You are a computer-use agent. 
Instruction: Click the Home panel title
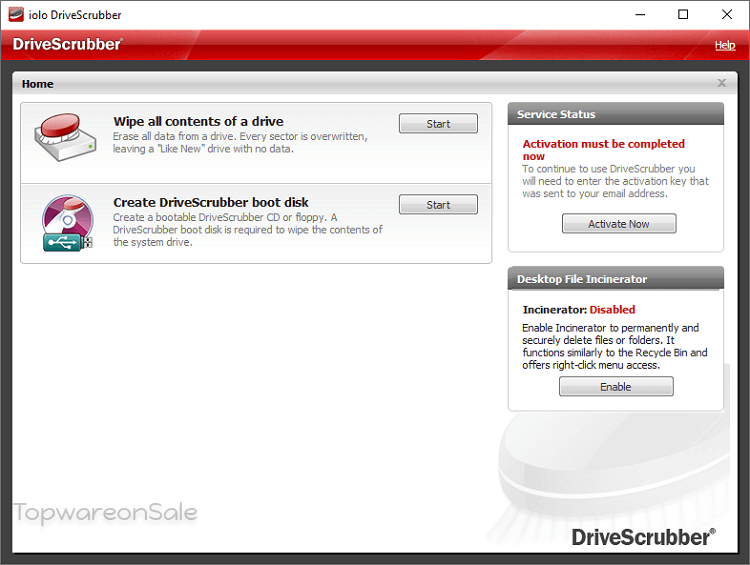coord(38,84)
